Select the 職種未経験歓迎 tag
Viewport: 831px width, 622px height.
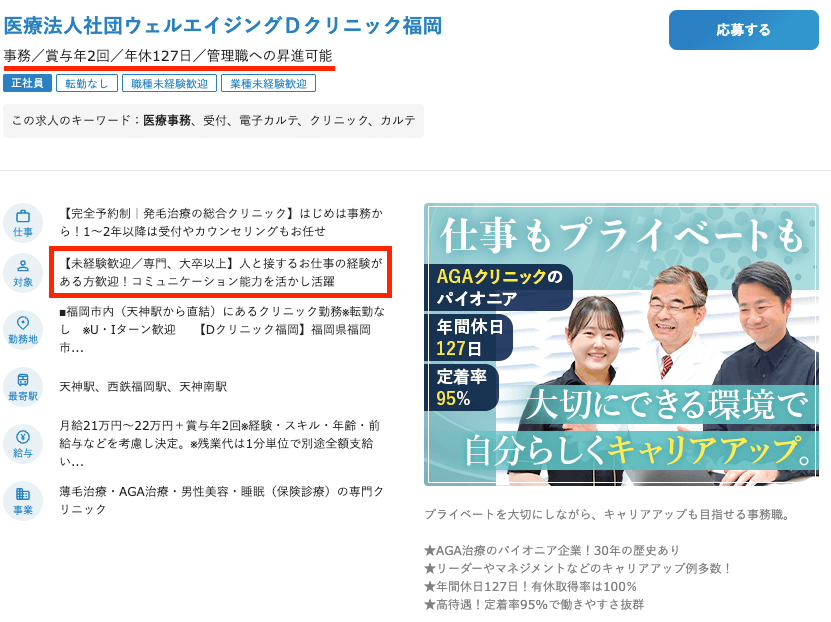170,83
